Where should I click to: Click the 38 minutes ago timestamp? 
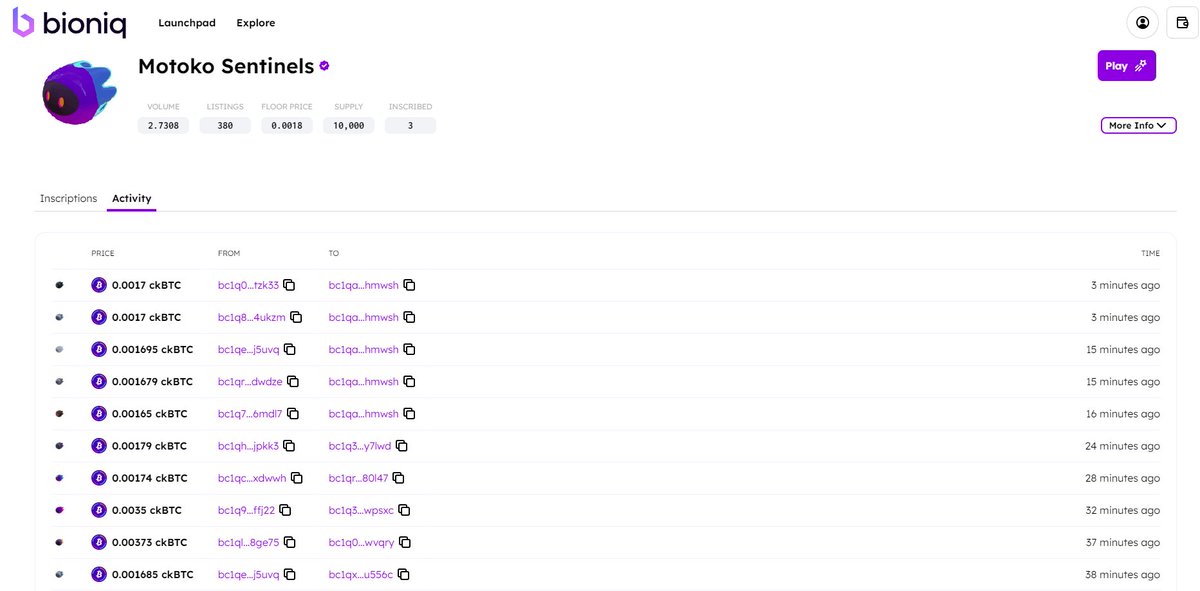click(1123, 574)
